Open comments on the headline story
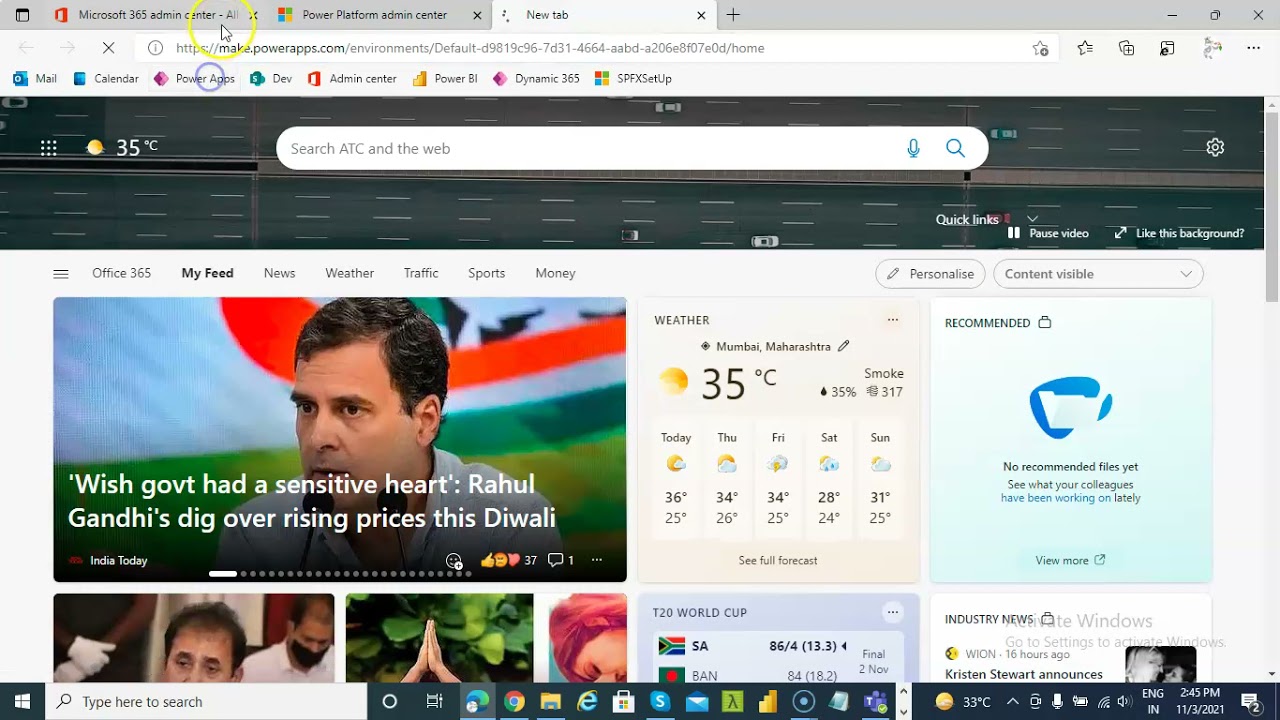Image resolution: width=1280 pixels, height=720 pixels. point(560,560)
